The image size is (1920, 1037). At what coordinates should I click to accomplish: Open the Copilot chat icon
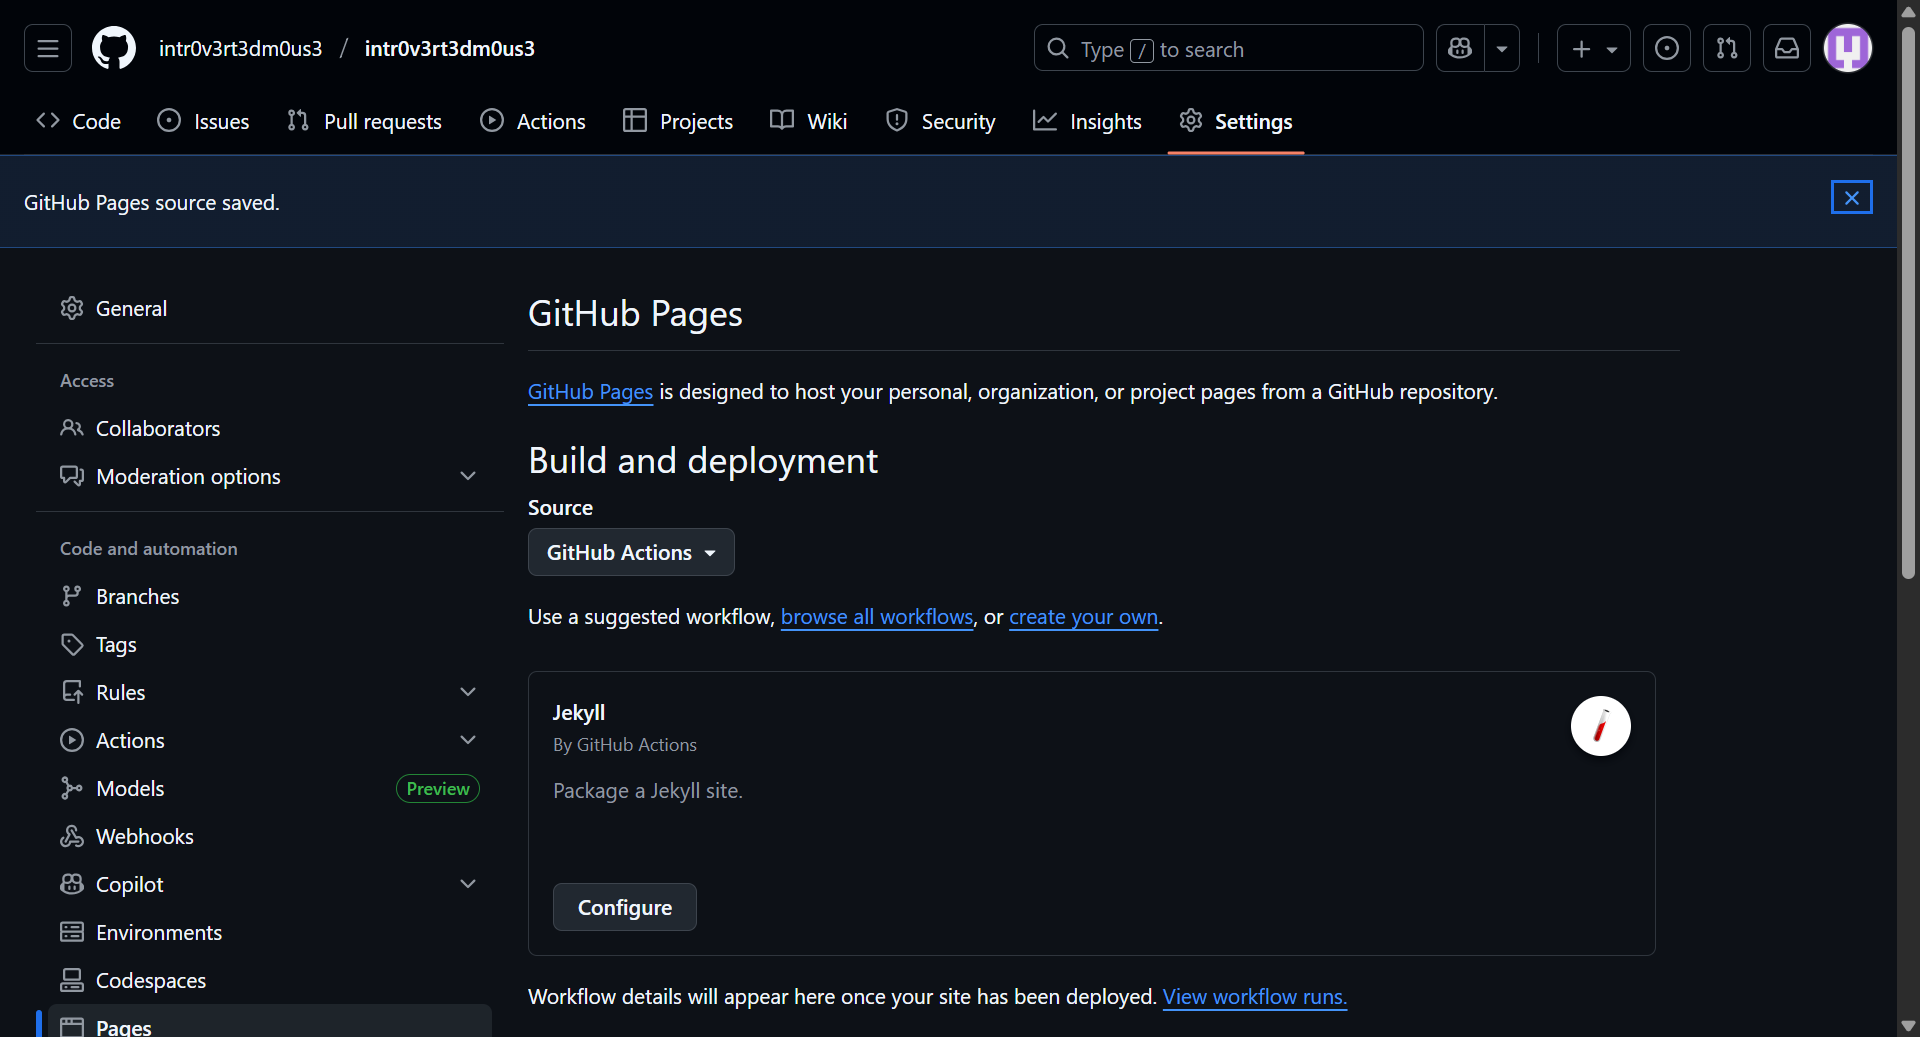tap(1460, 48)
